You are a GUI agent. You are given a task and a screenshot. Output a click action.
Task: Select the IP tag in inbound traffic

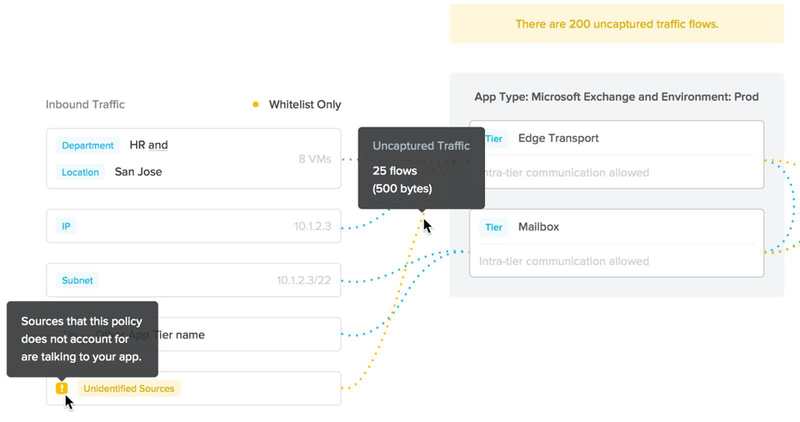[66, 226]
